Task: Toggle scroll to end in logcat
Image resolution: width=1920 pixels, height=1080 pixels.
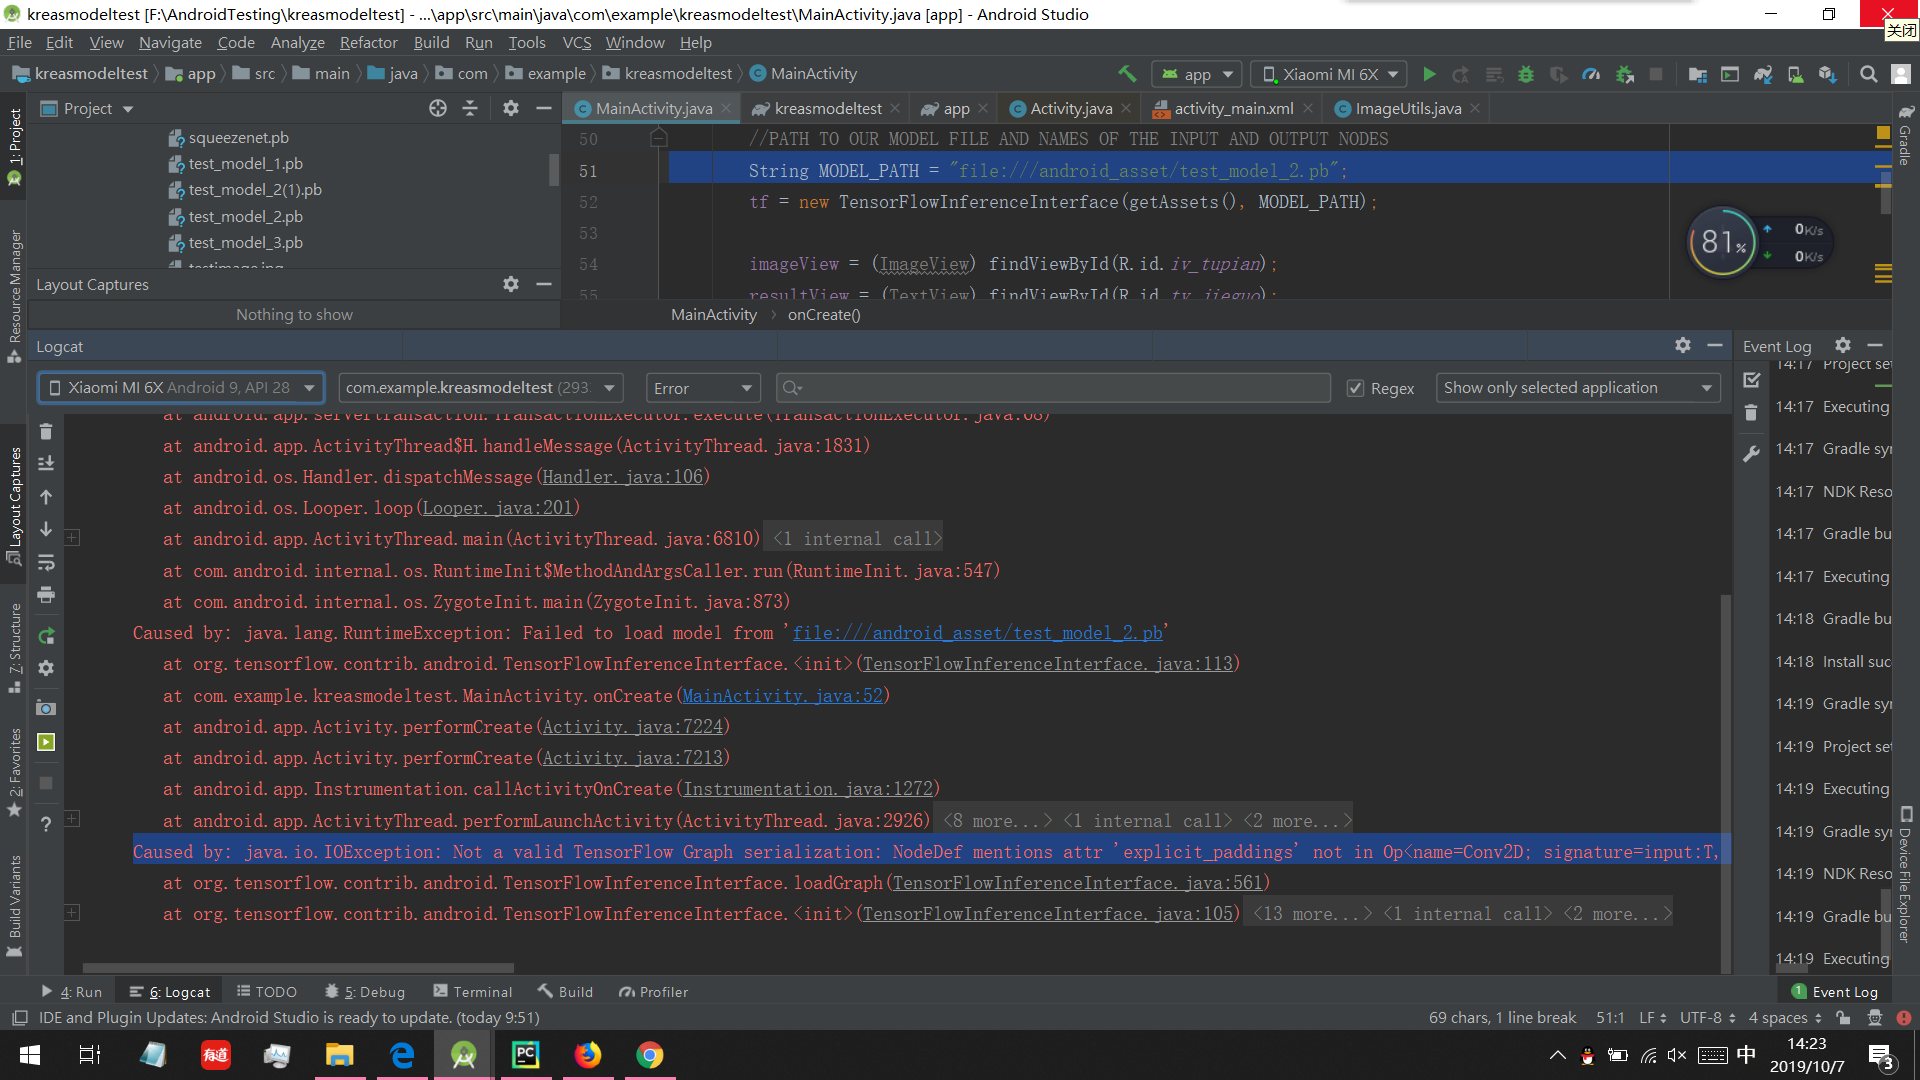Action: 46,463
